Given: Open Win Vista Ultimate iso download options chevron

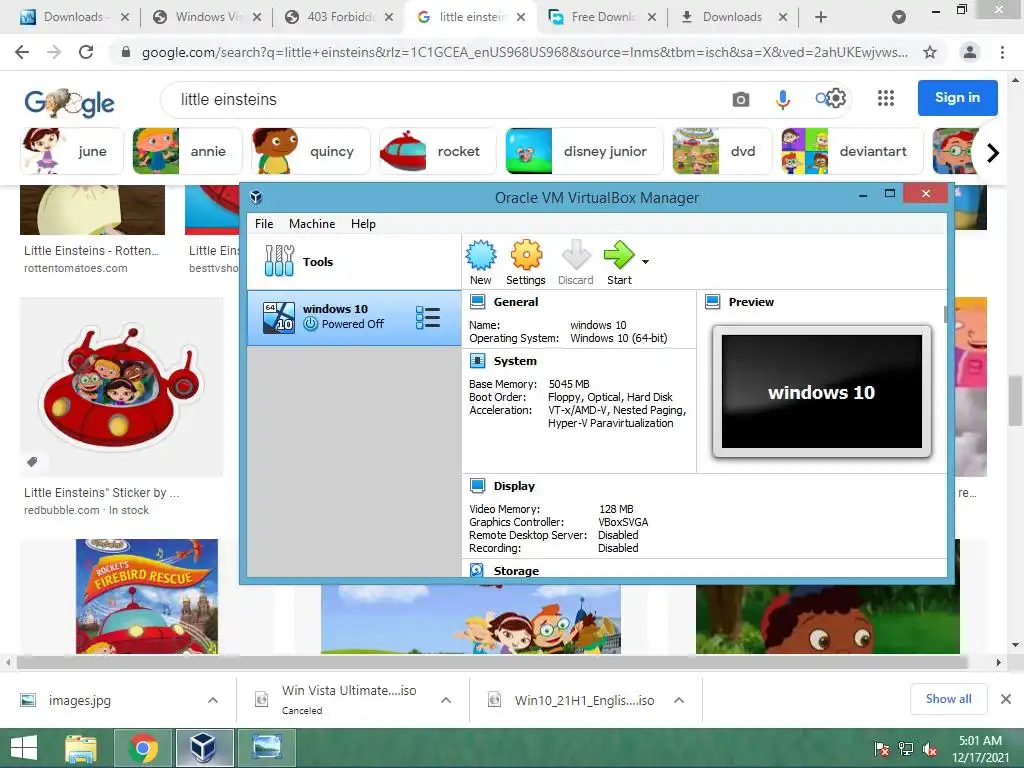Looking at the screenshot, I should (x=446, y=700).
